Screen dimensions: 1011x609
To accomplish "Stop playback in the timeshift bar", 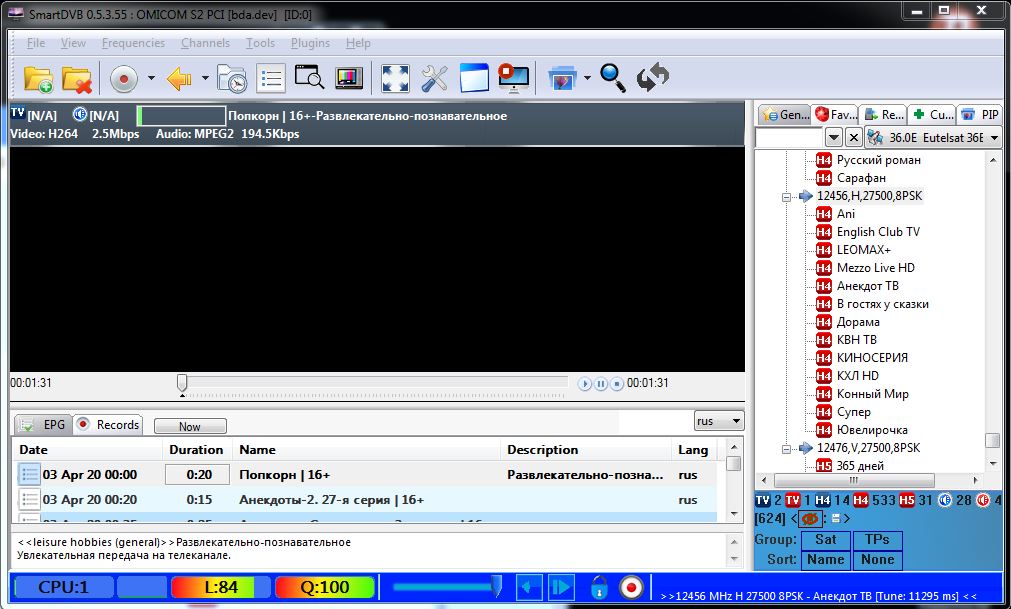I will (x=617, y=384).
